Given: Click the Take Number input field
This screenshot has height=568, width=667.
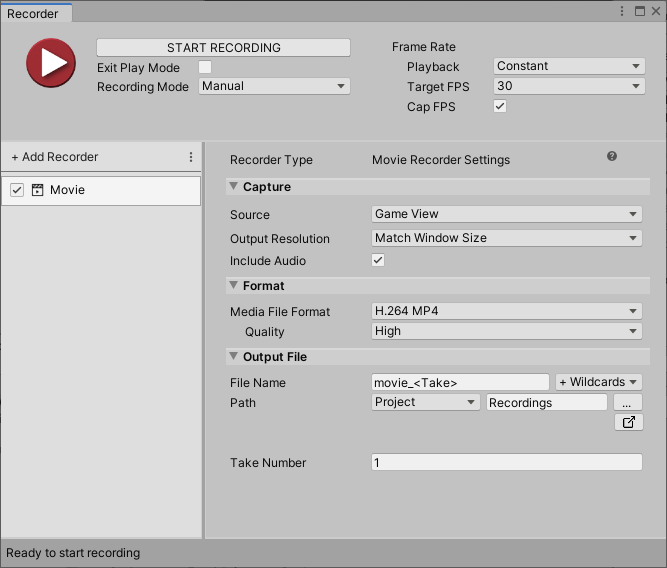Looking at the screenshot, I should (506, 463).
